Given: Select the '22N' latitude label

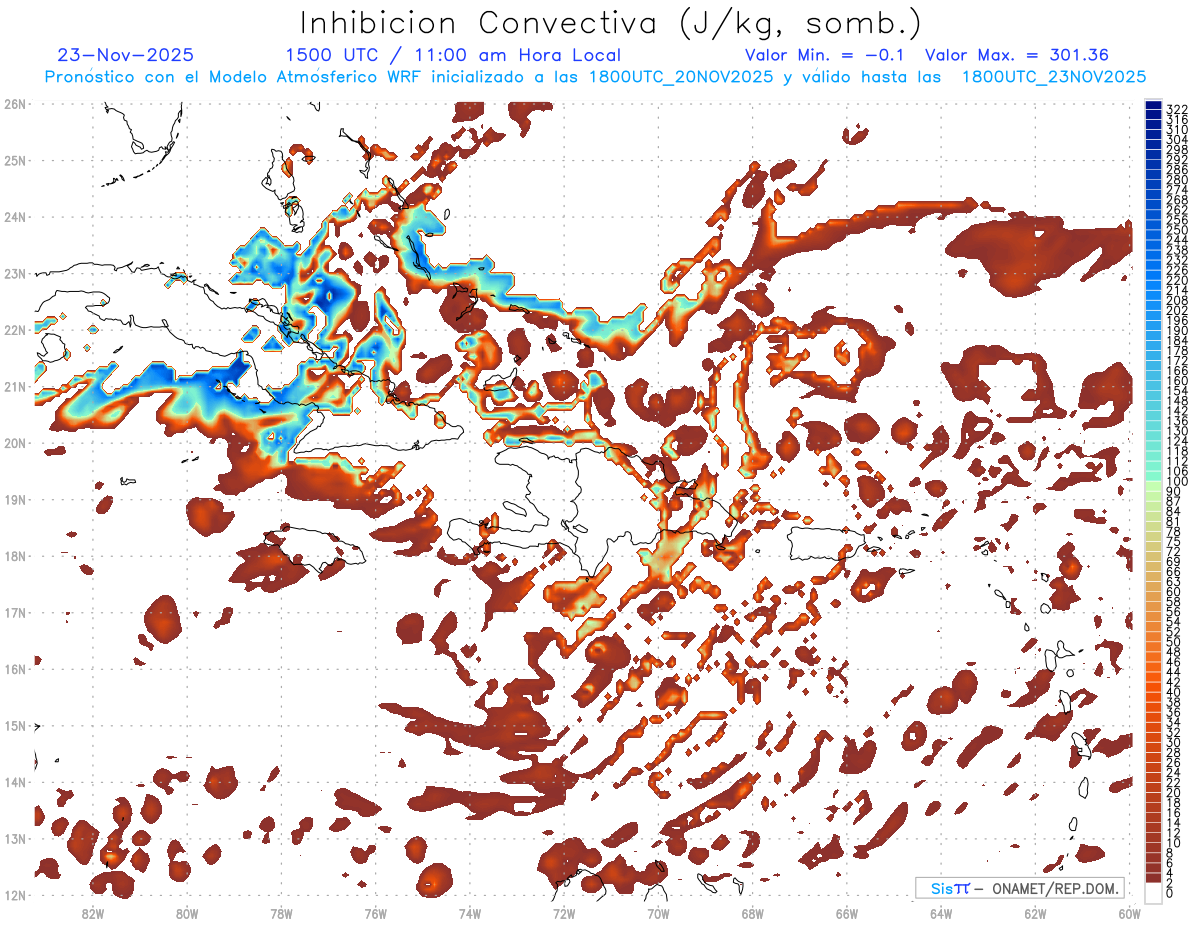Looking at the screenshot, I should 15,330.
